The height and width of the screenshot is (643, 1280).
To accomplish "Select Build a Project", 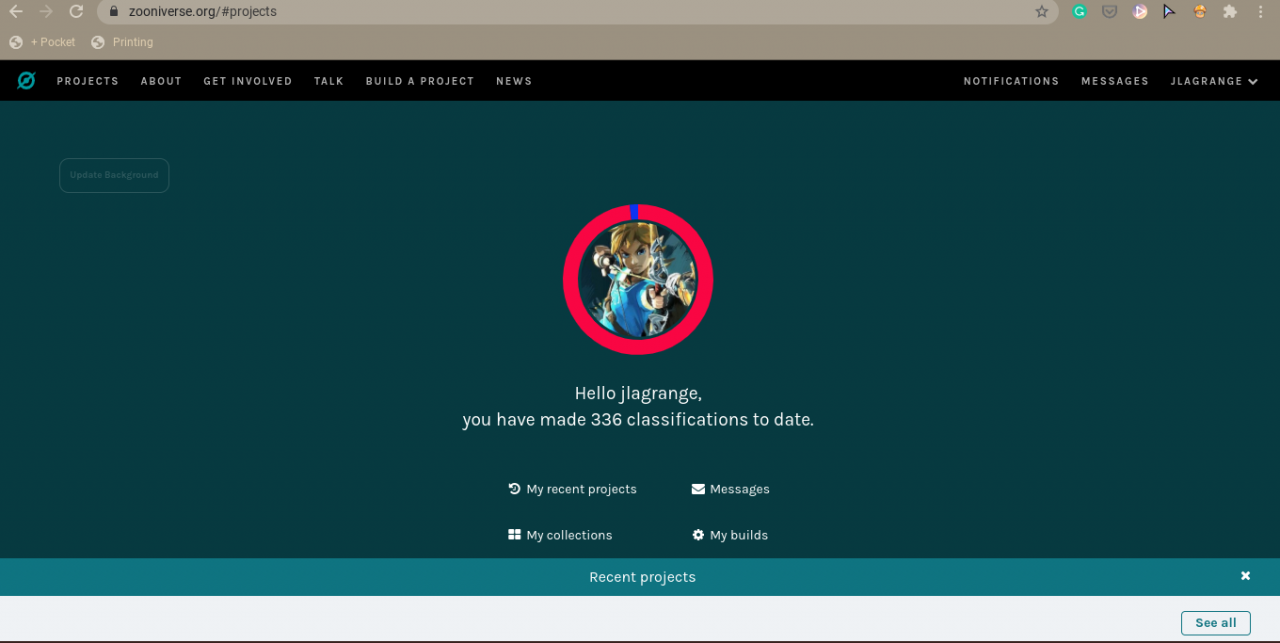I will point(420,81).
